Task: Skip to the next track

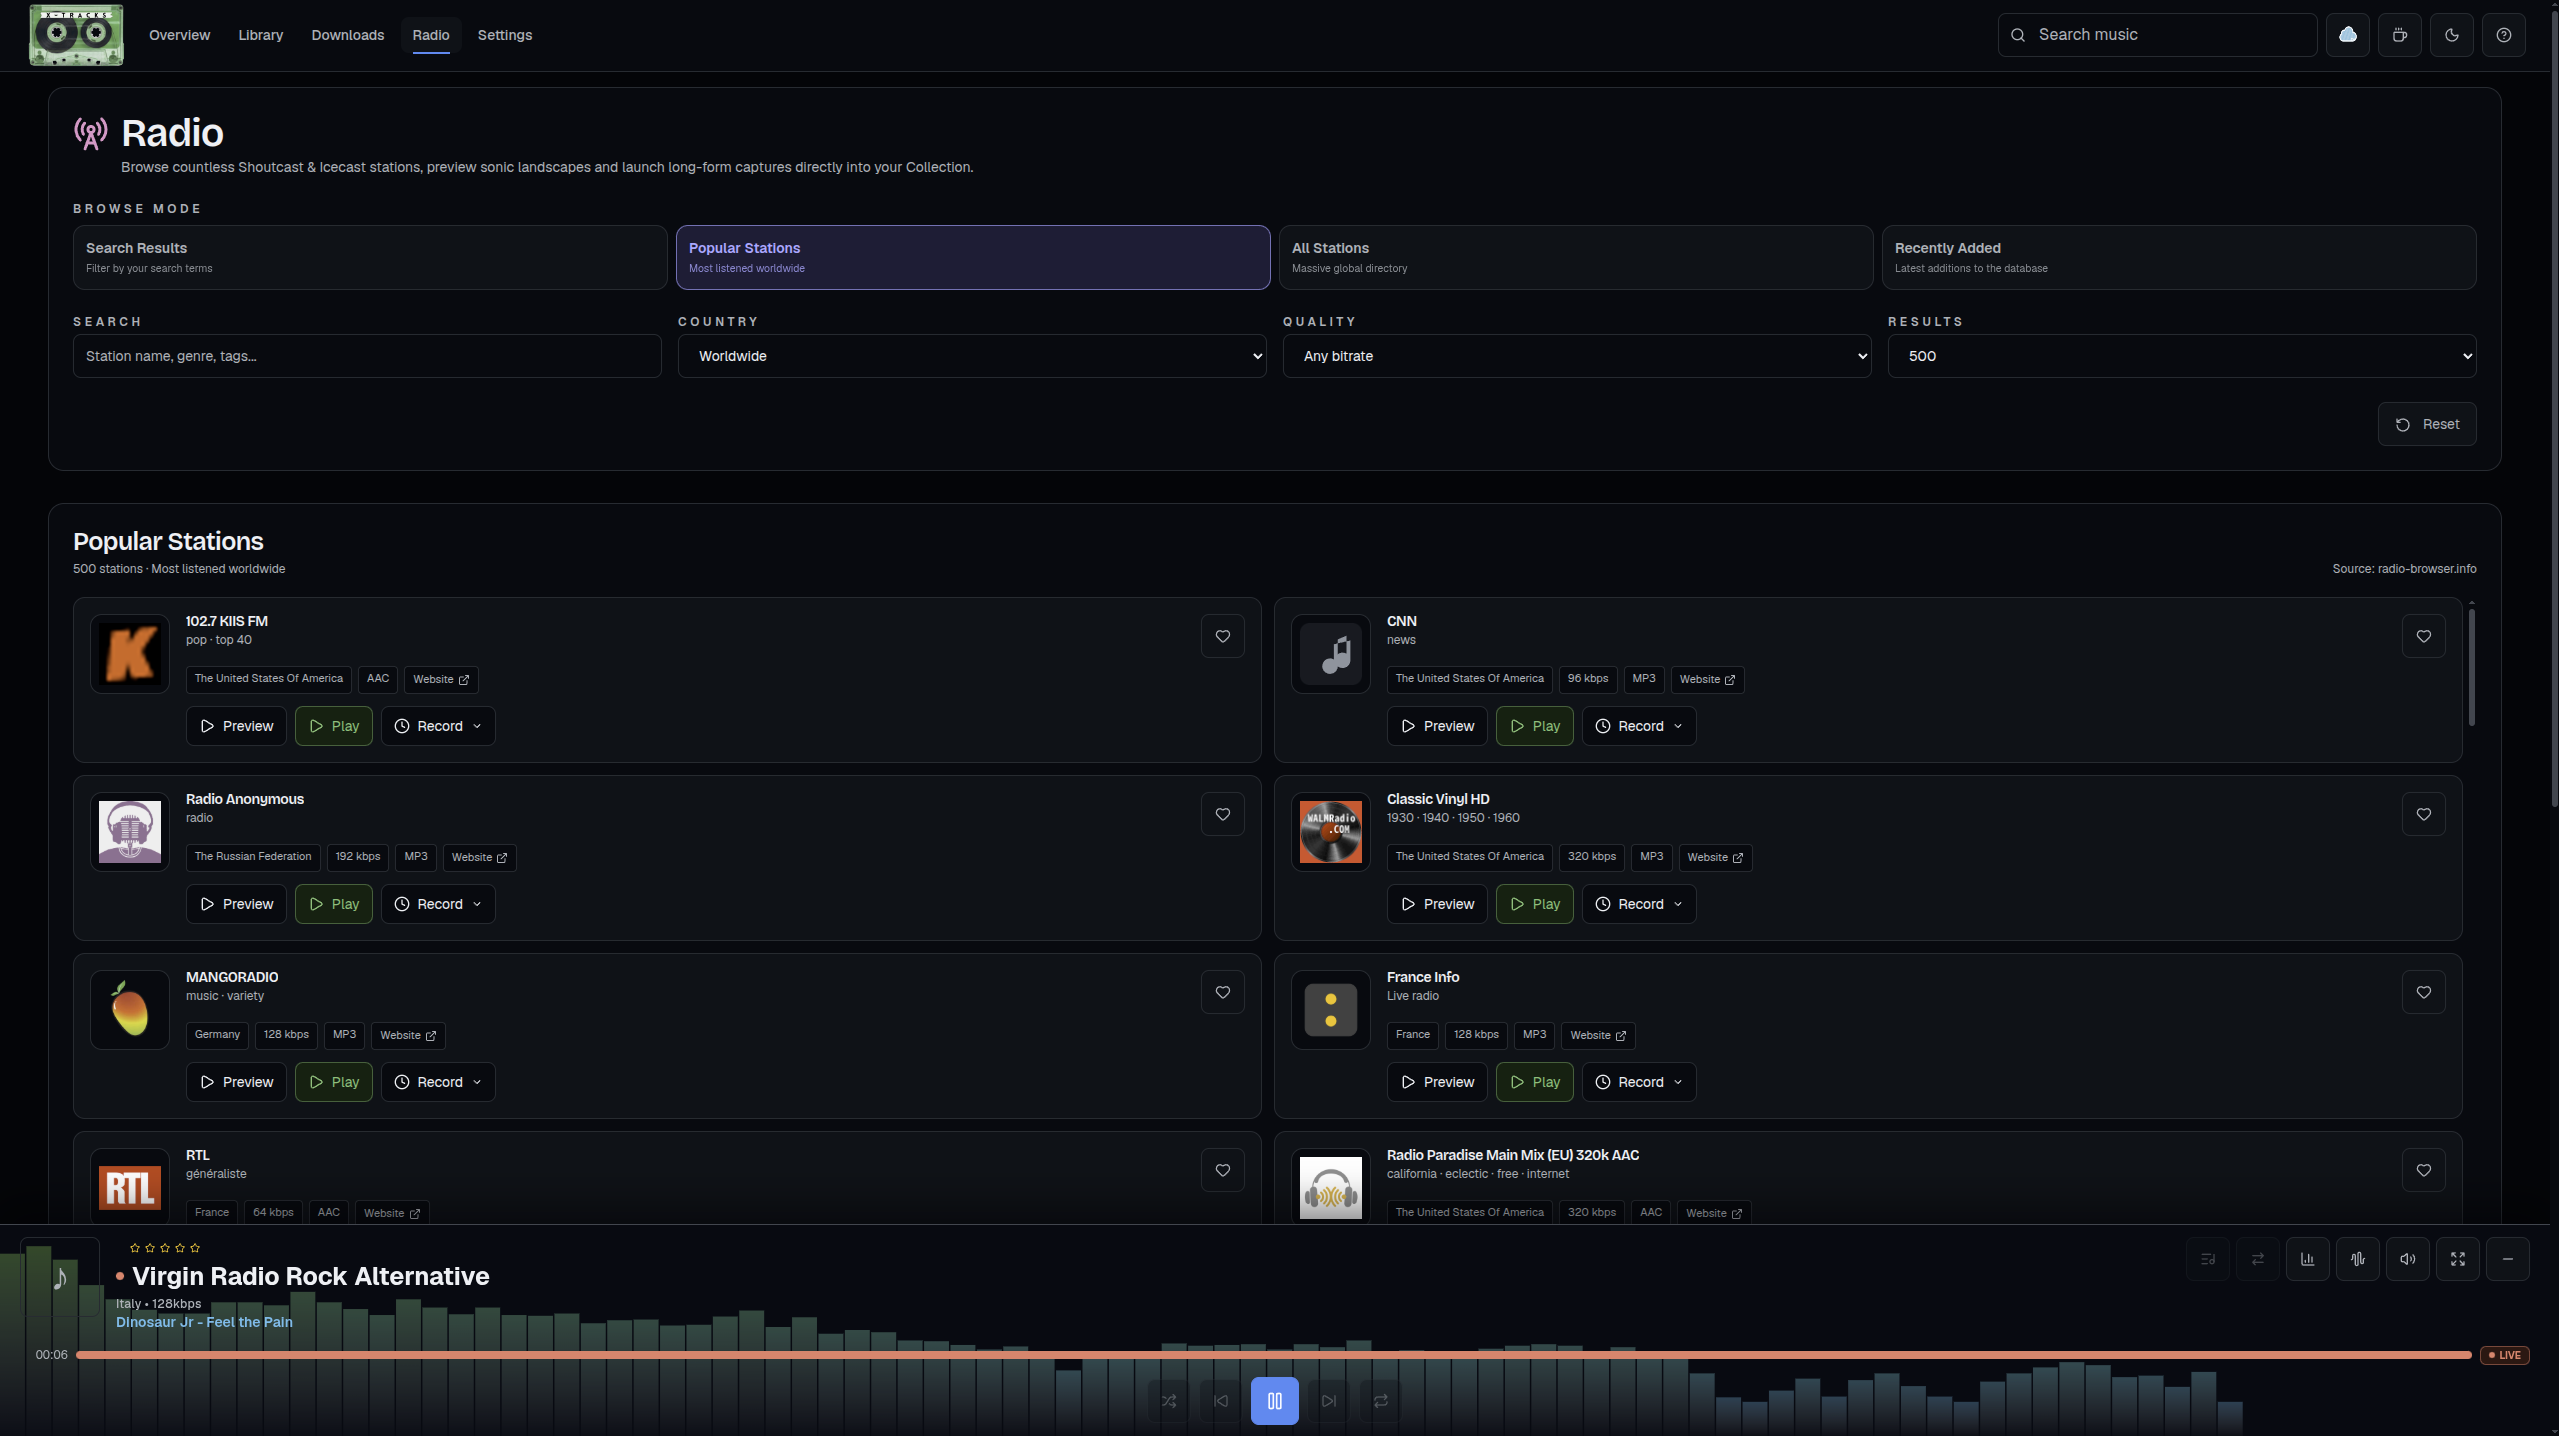Action: pyautogui.click(x=1329, y=1401)
